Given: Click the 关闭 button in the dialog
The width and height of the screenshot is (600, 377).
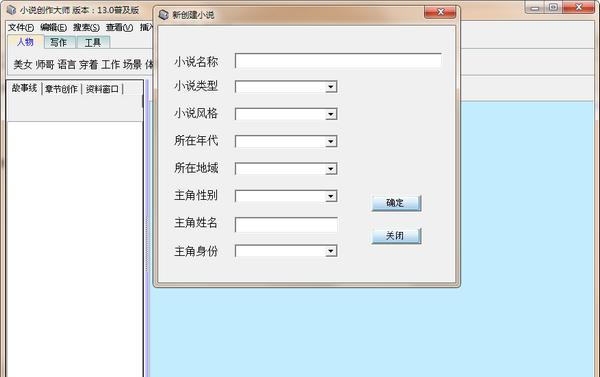Looking at the screenshot, I should pos(396,236).
